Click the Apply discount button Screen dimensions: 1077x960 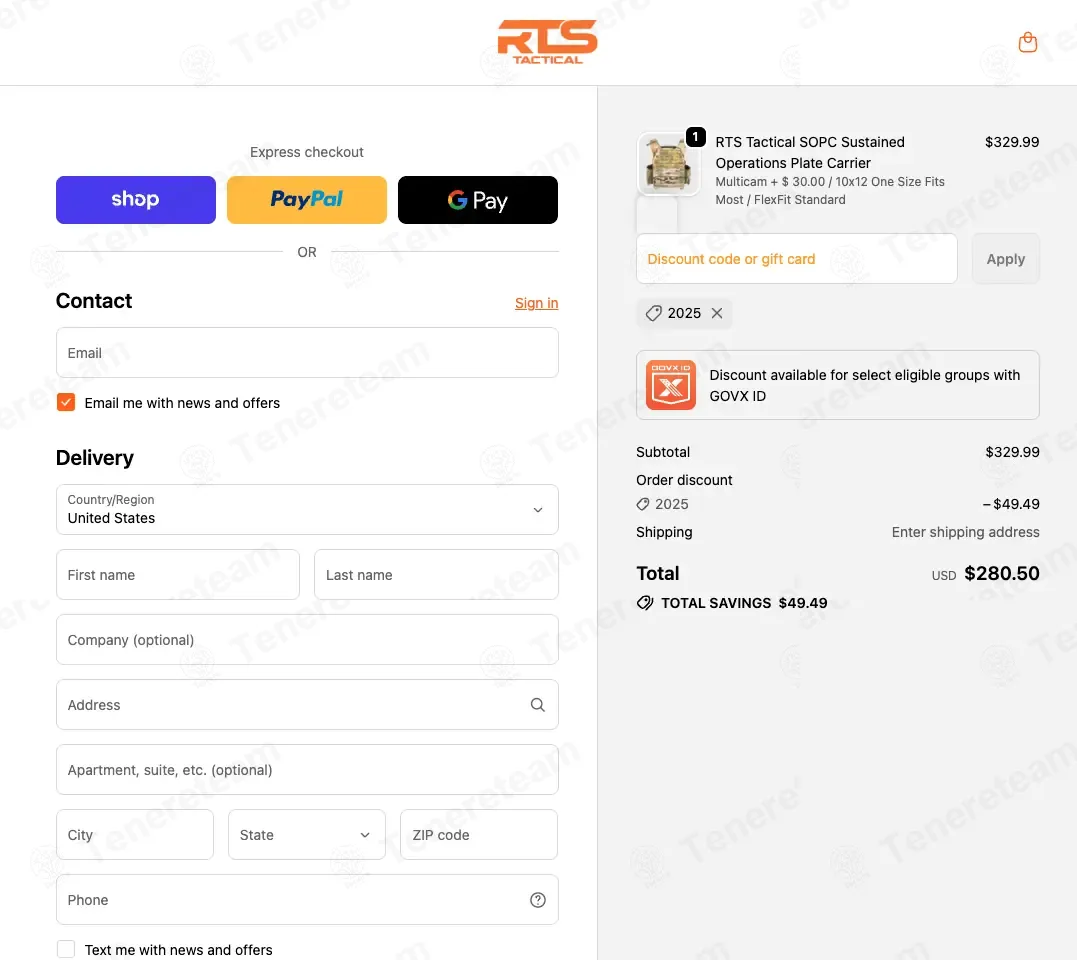coord(1006,259)
